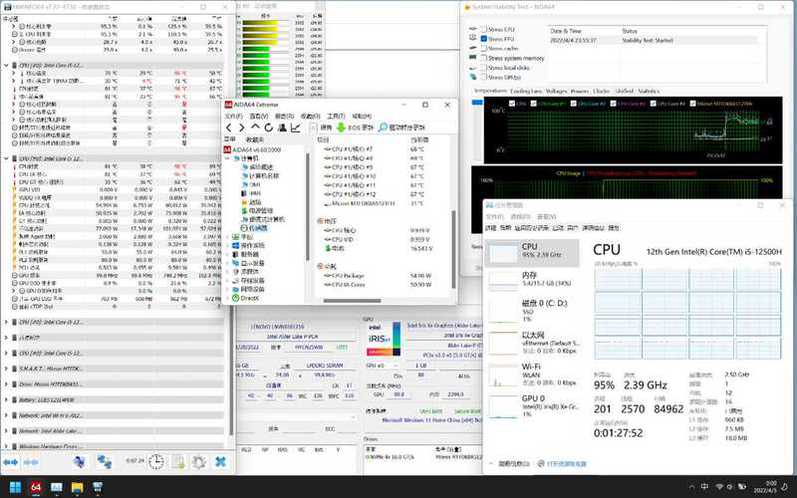Toggle the CPU Core #1 graph legend checkbox
797x498 pixels.
click(533, 103)
